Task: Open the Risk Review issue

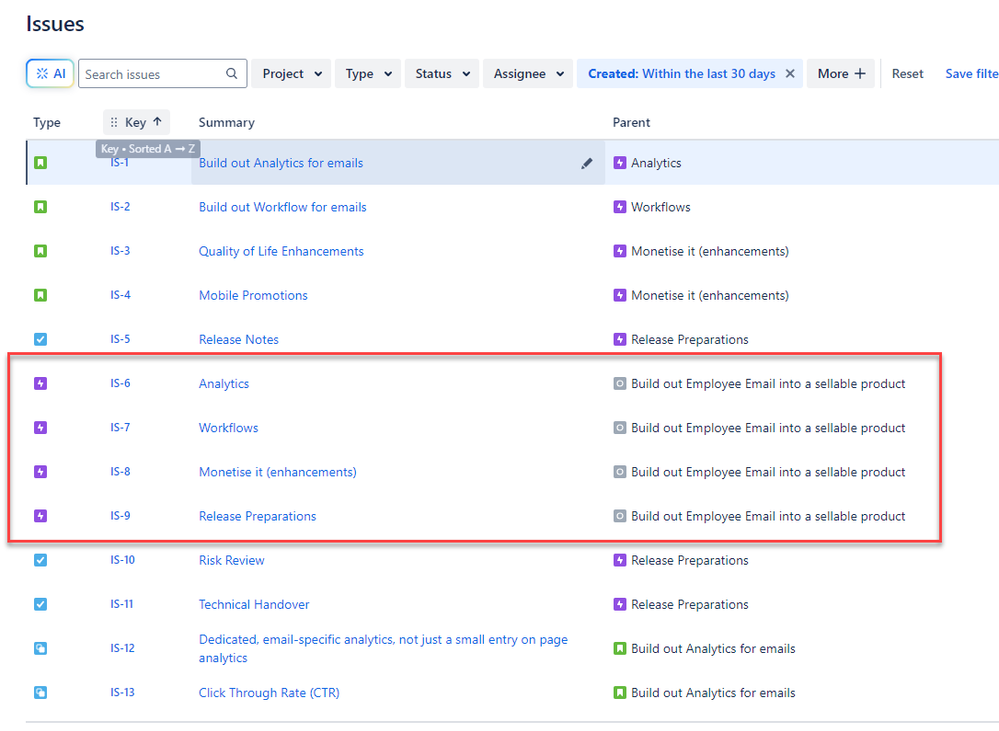Action: 231,560
